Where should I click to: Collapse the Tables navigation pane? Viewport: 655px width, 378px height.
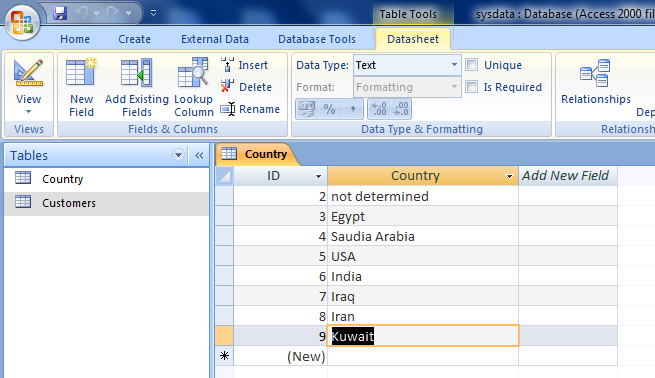199,155
